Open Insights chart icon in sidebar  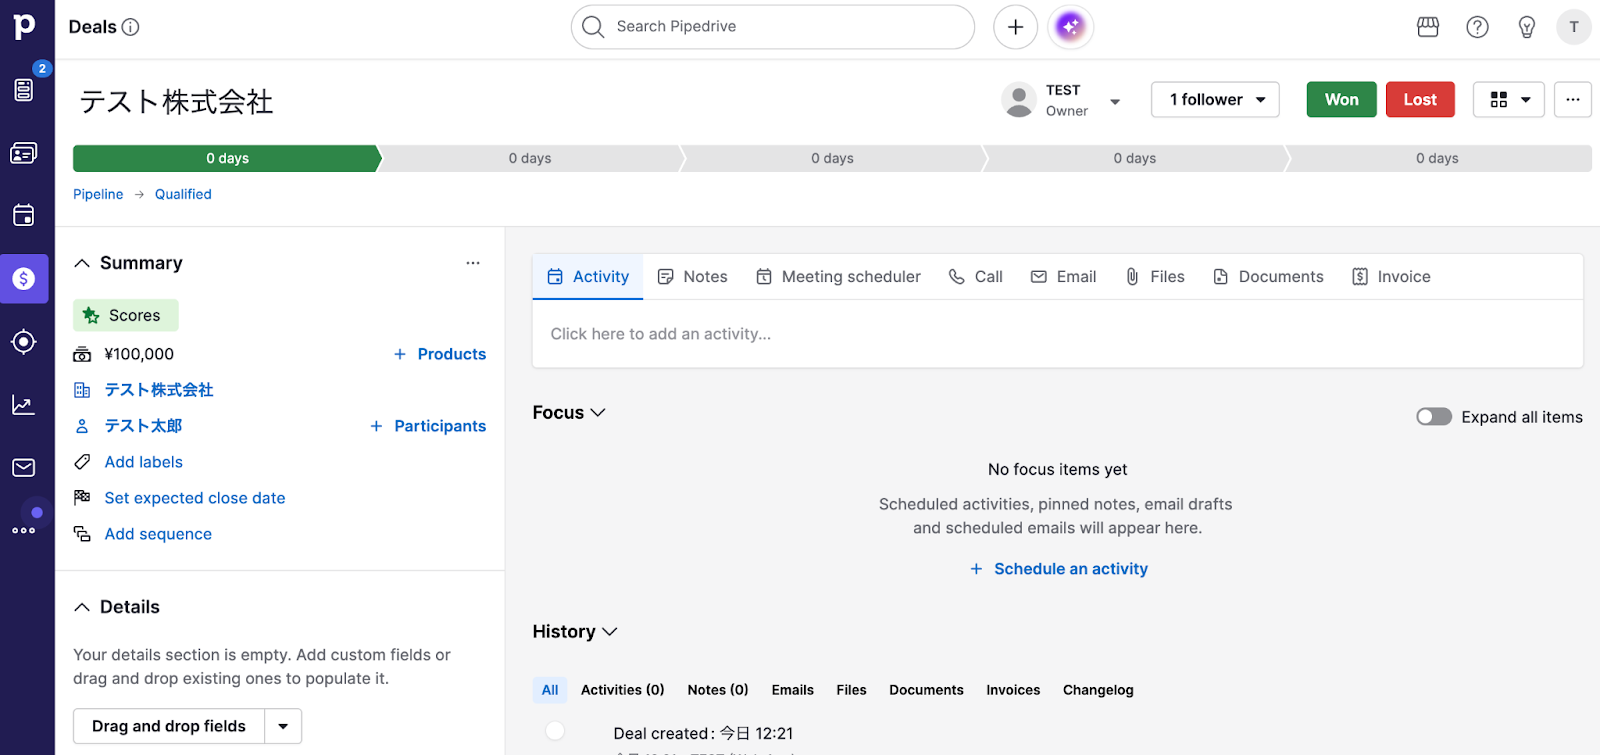tap(24, 405)
